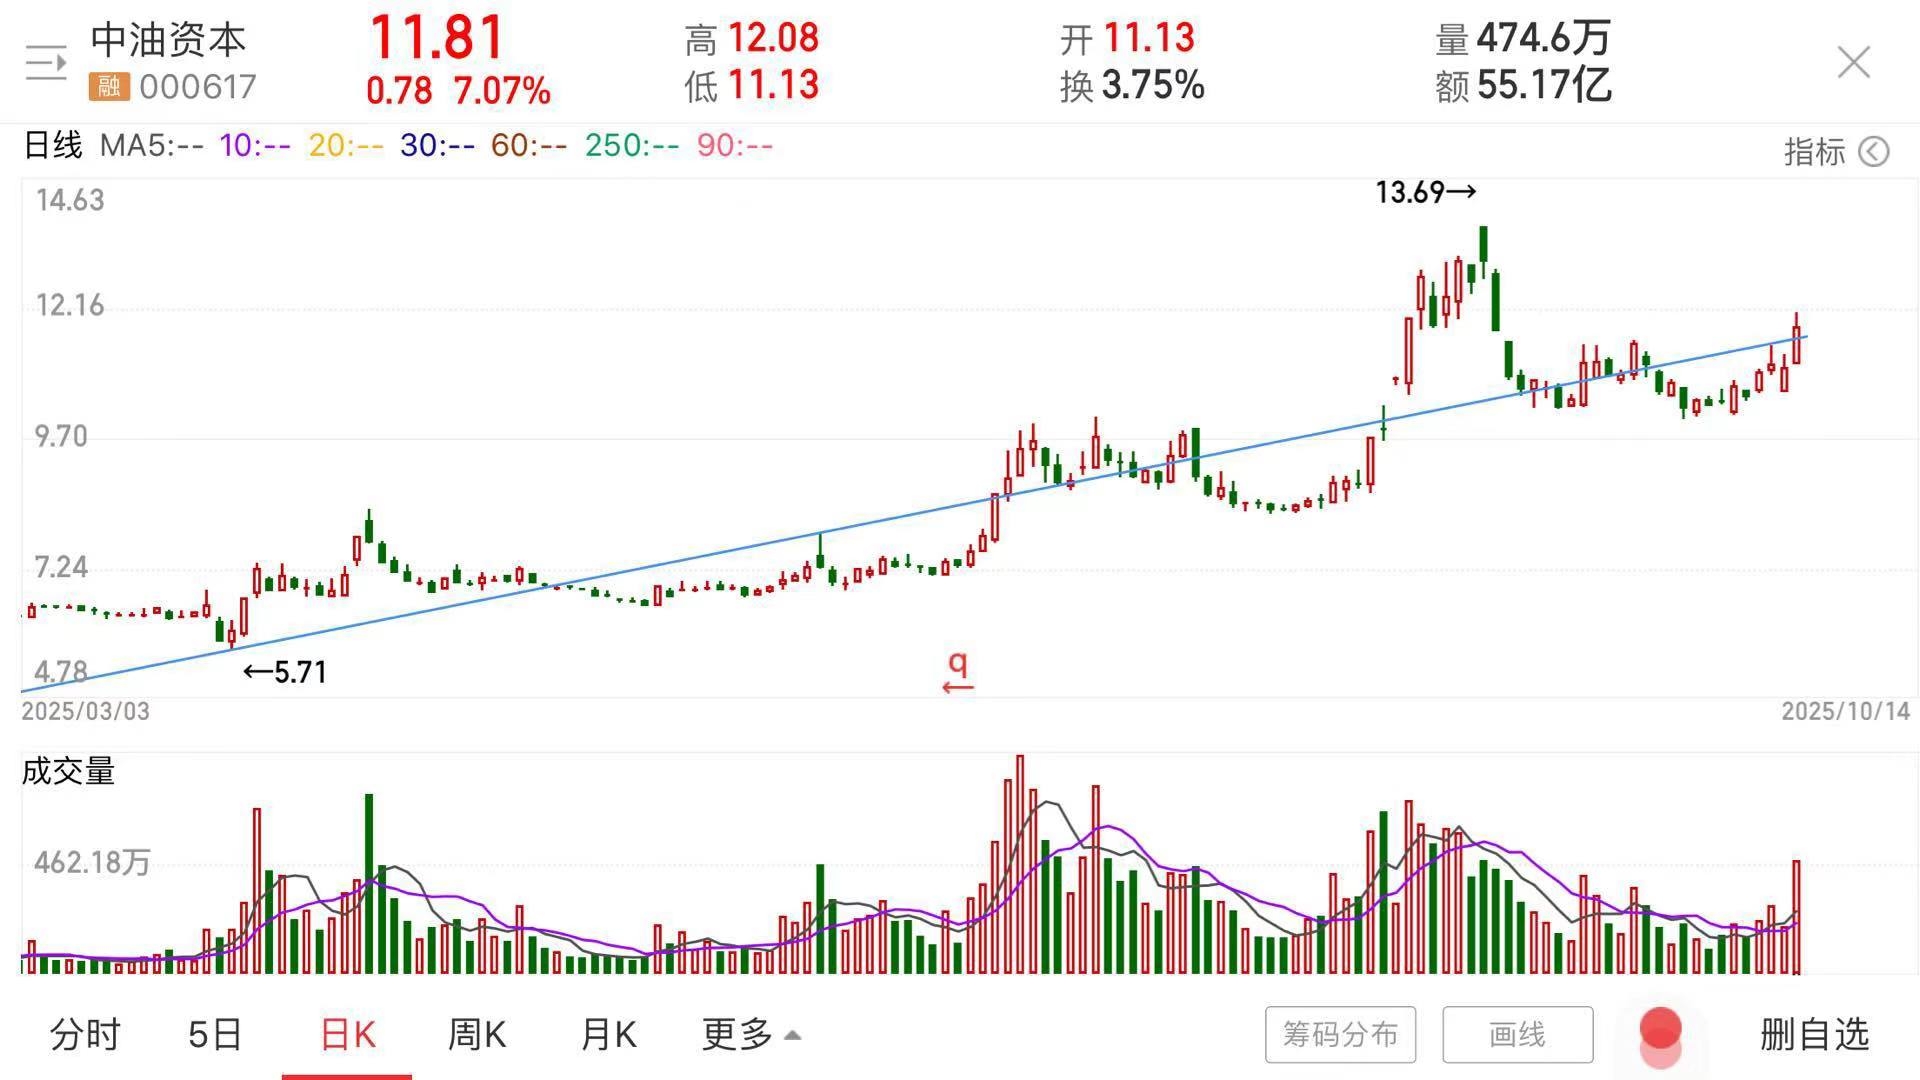Open the stock list menu icon
This screenshot has width=1920, height=1080.
45,64
